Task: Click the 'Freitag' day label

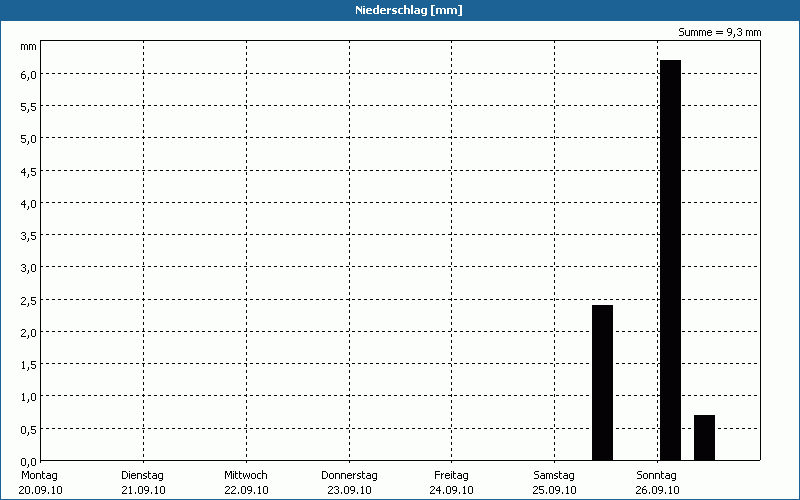Action: [x=451, y=476]
